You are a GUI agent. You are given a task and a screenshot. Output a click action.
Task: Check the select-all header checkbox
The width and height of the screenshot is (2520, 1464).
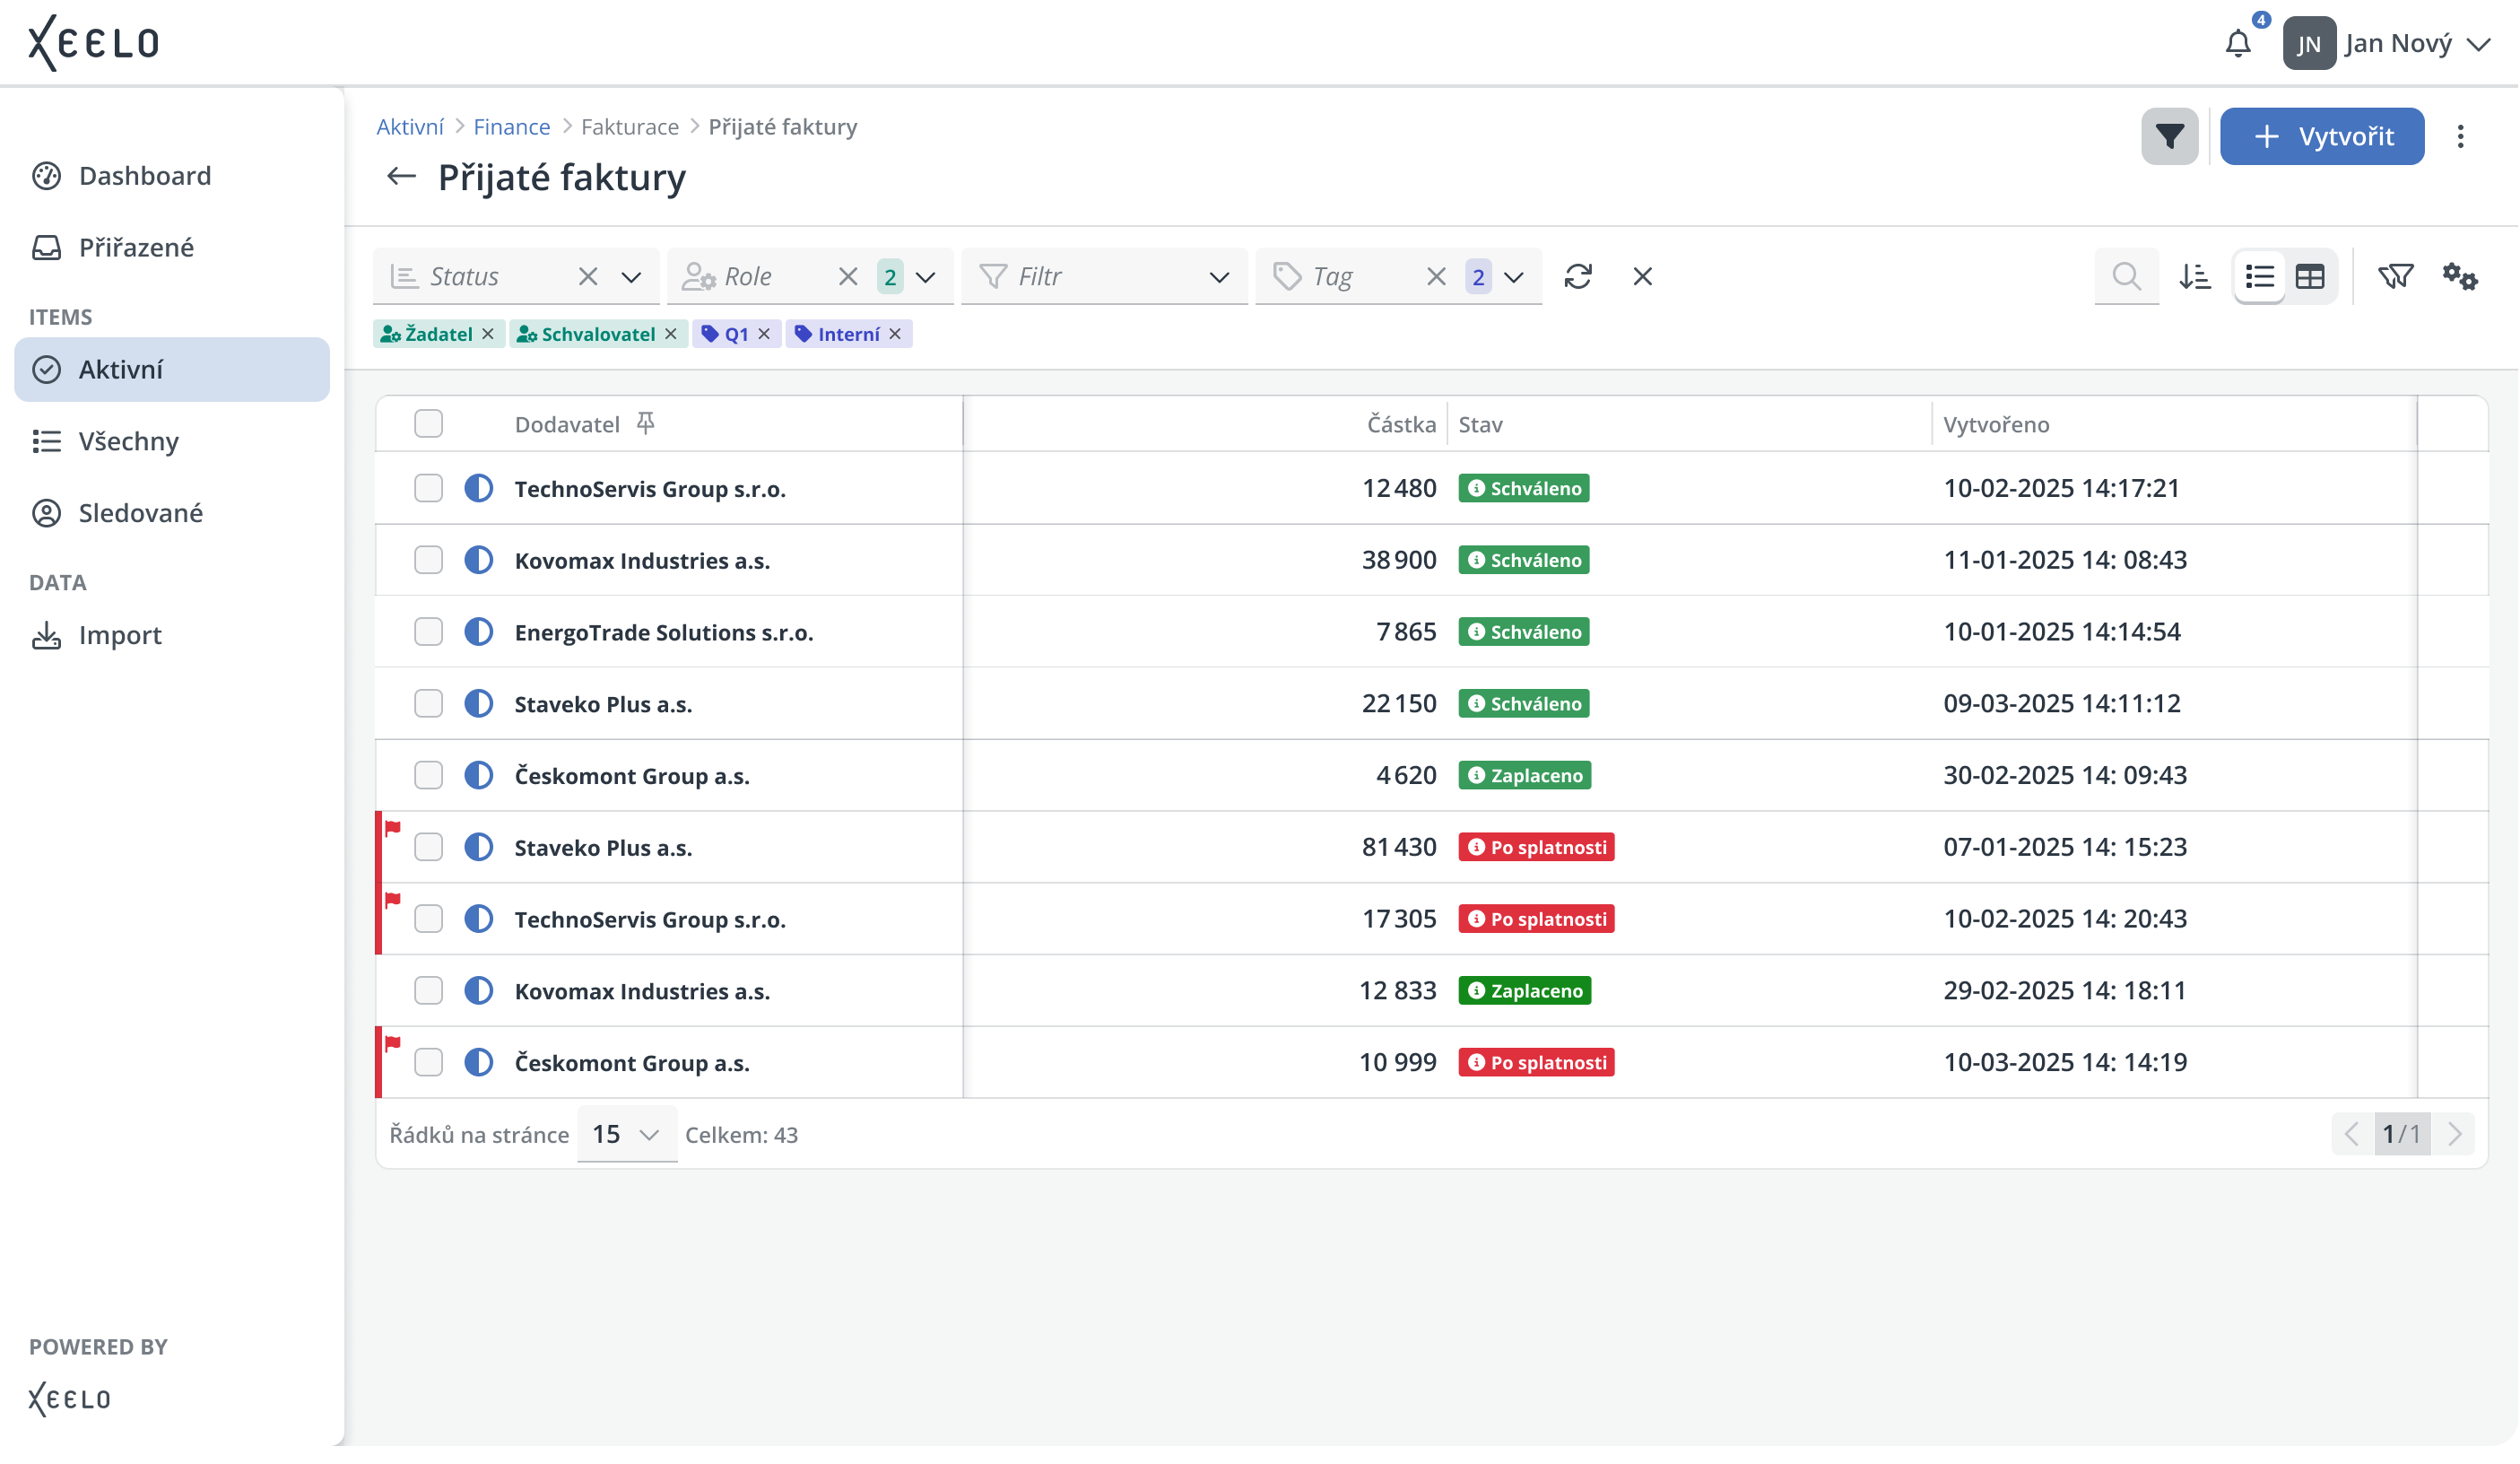click(x=428, y=423)
